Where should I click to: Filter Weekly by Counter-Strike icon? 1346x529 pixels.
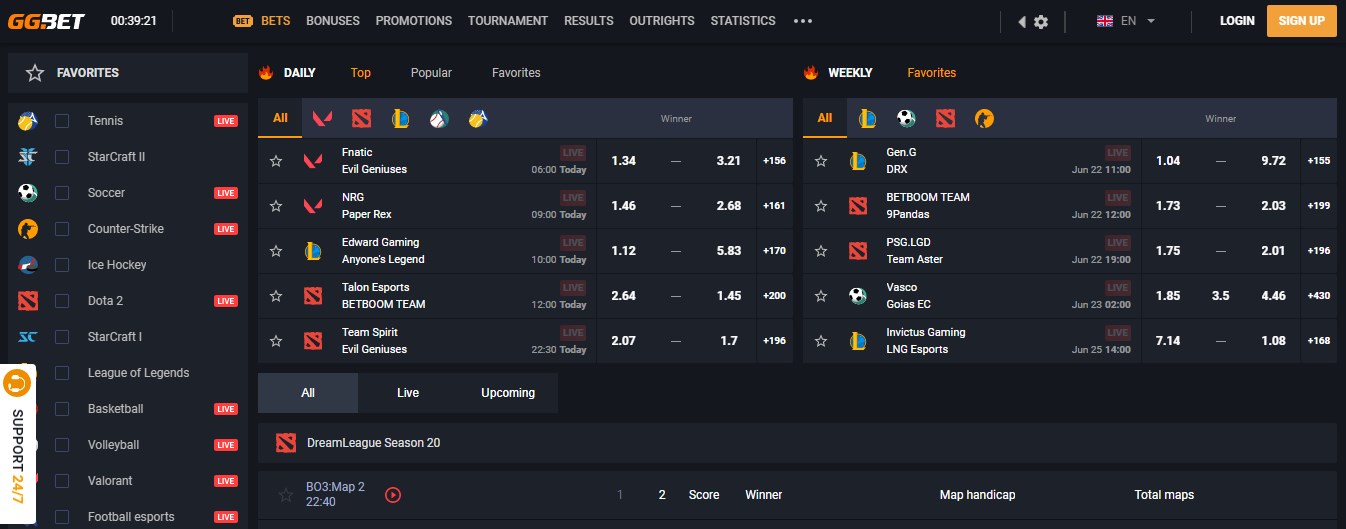coord(984,119)
